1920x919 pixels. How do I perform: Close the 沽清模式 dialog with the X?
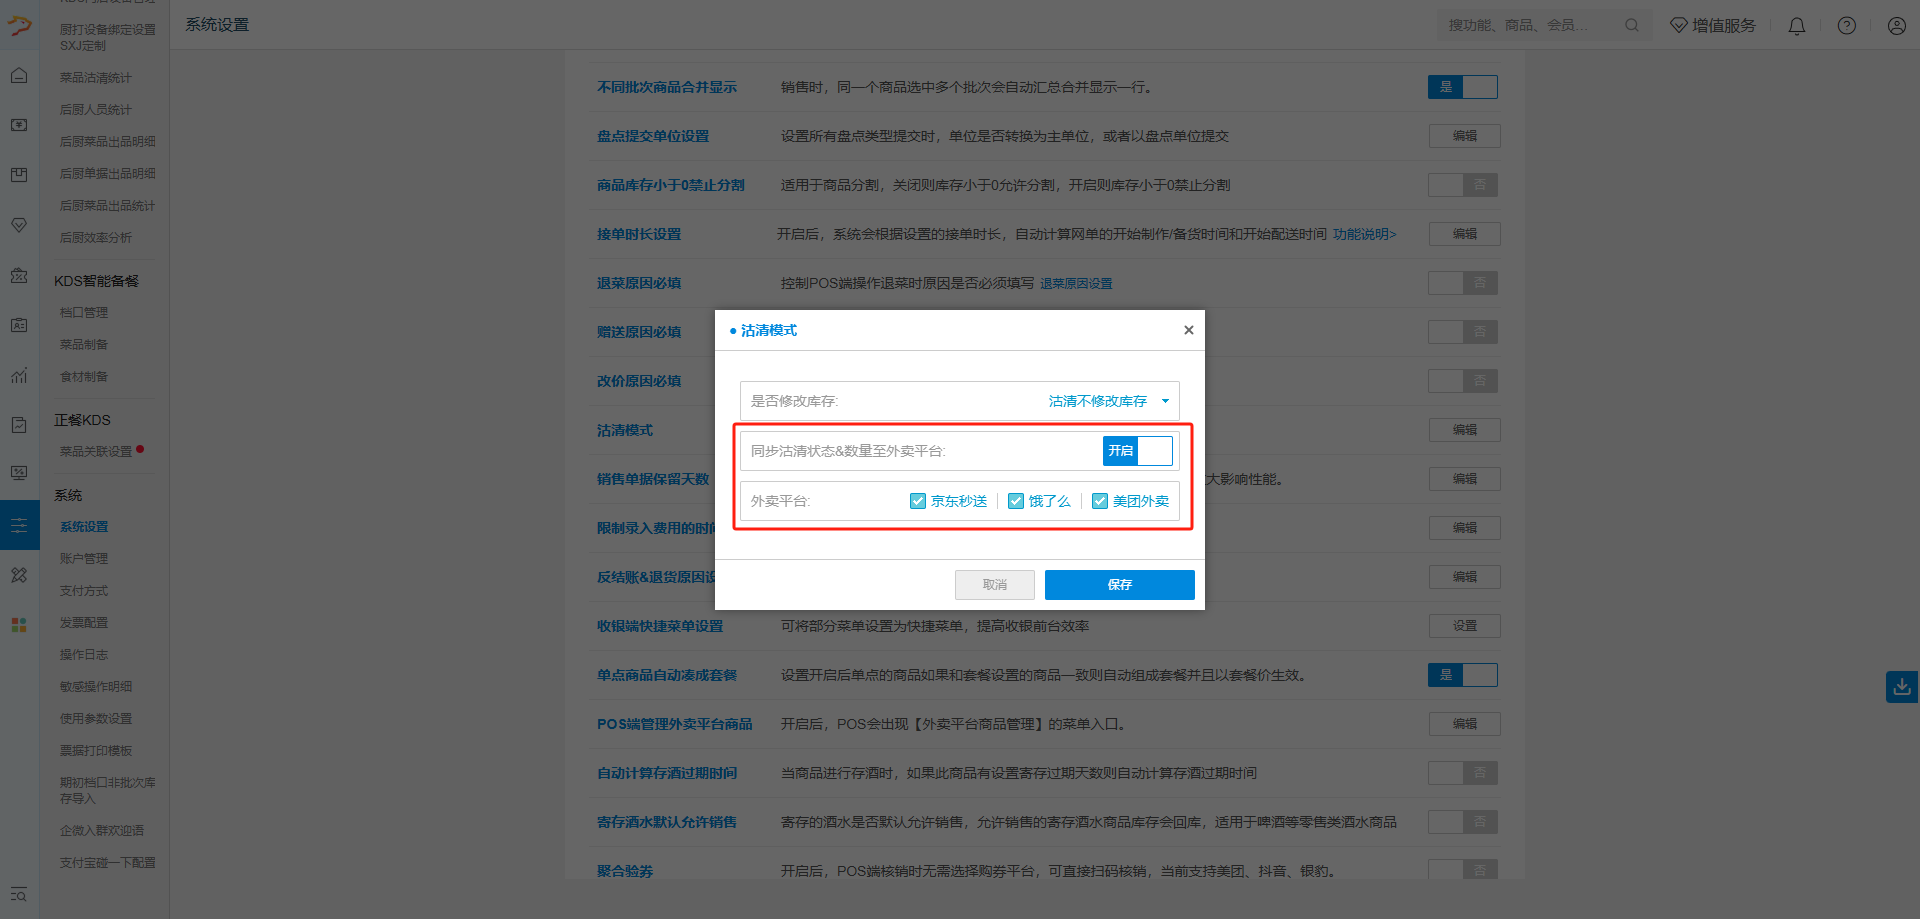(x=1189, y=330)
